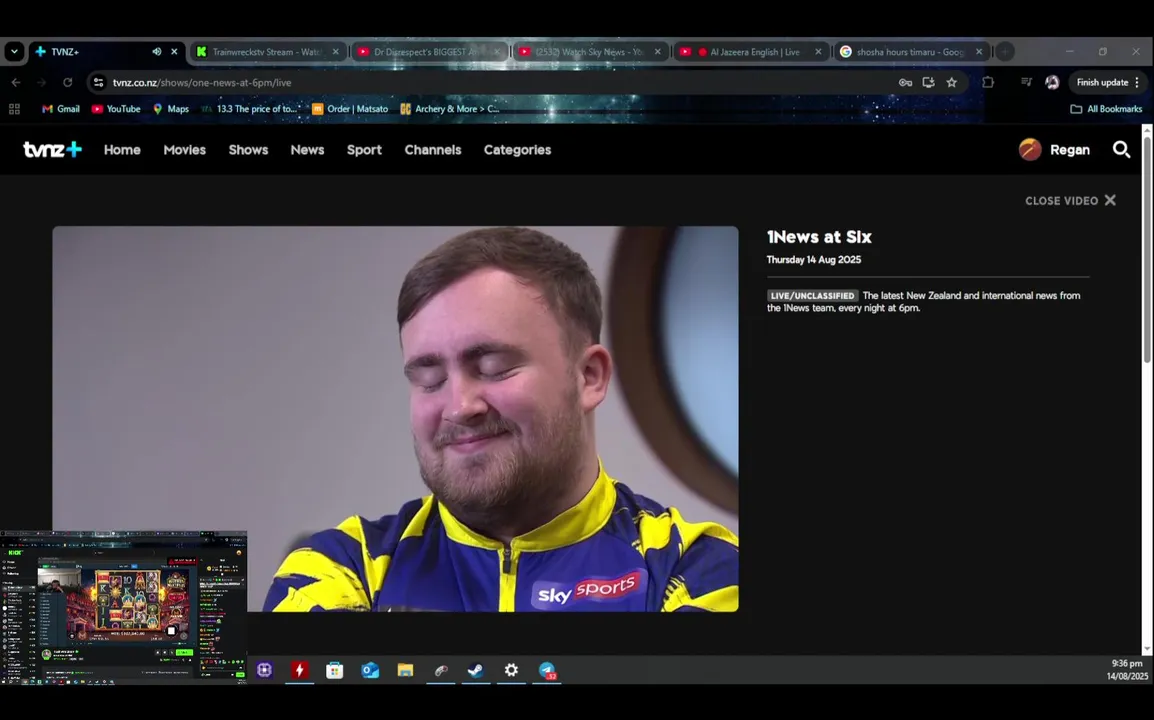This screenshot has width=1154, height=720.
Task: Open a new browser tab
Action: pyautogui.click(x=1005, y=52)
